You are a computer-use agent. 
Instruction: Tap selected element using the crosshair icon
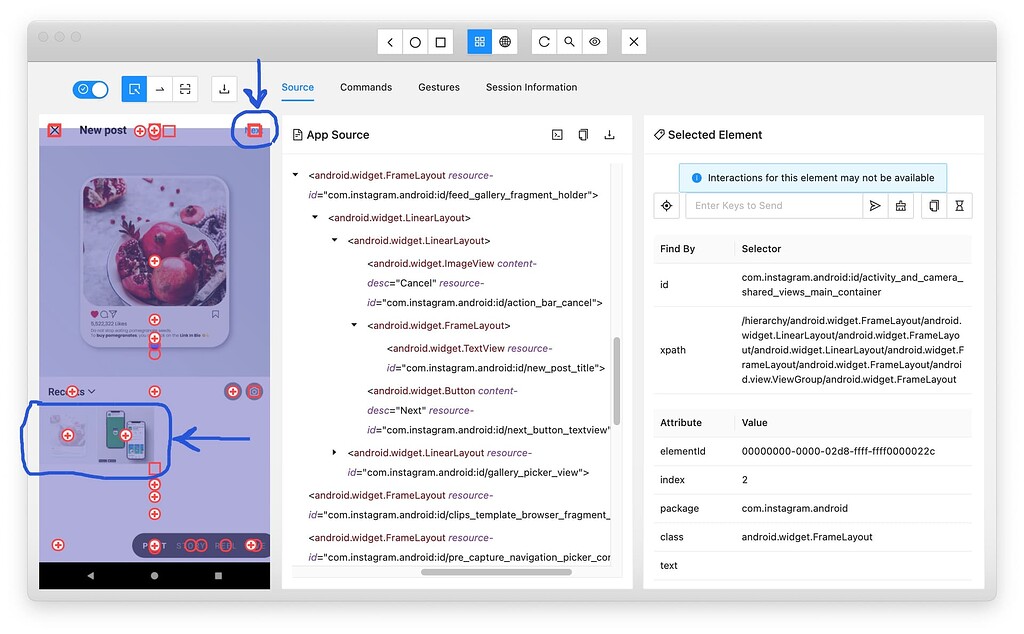point(666,205)
